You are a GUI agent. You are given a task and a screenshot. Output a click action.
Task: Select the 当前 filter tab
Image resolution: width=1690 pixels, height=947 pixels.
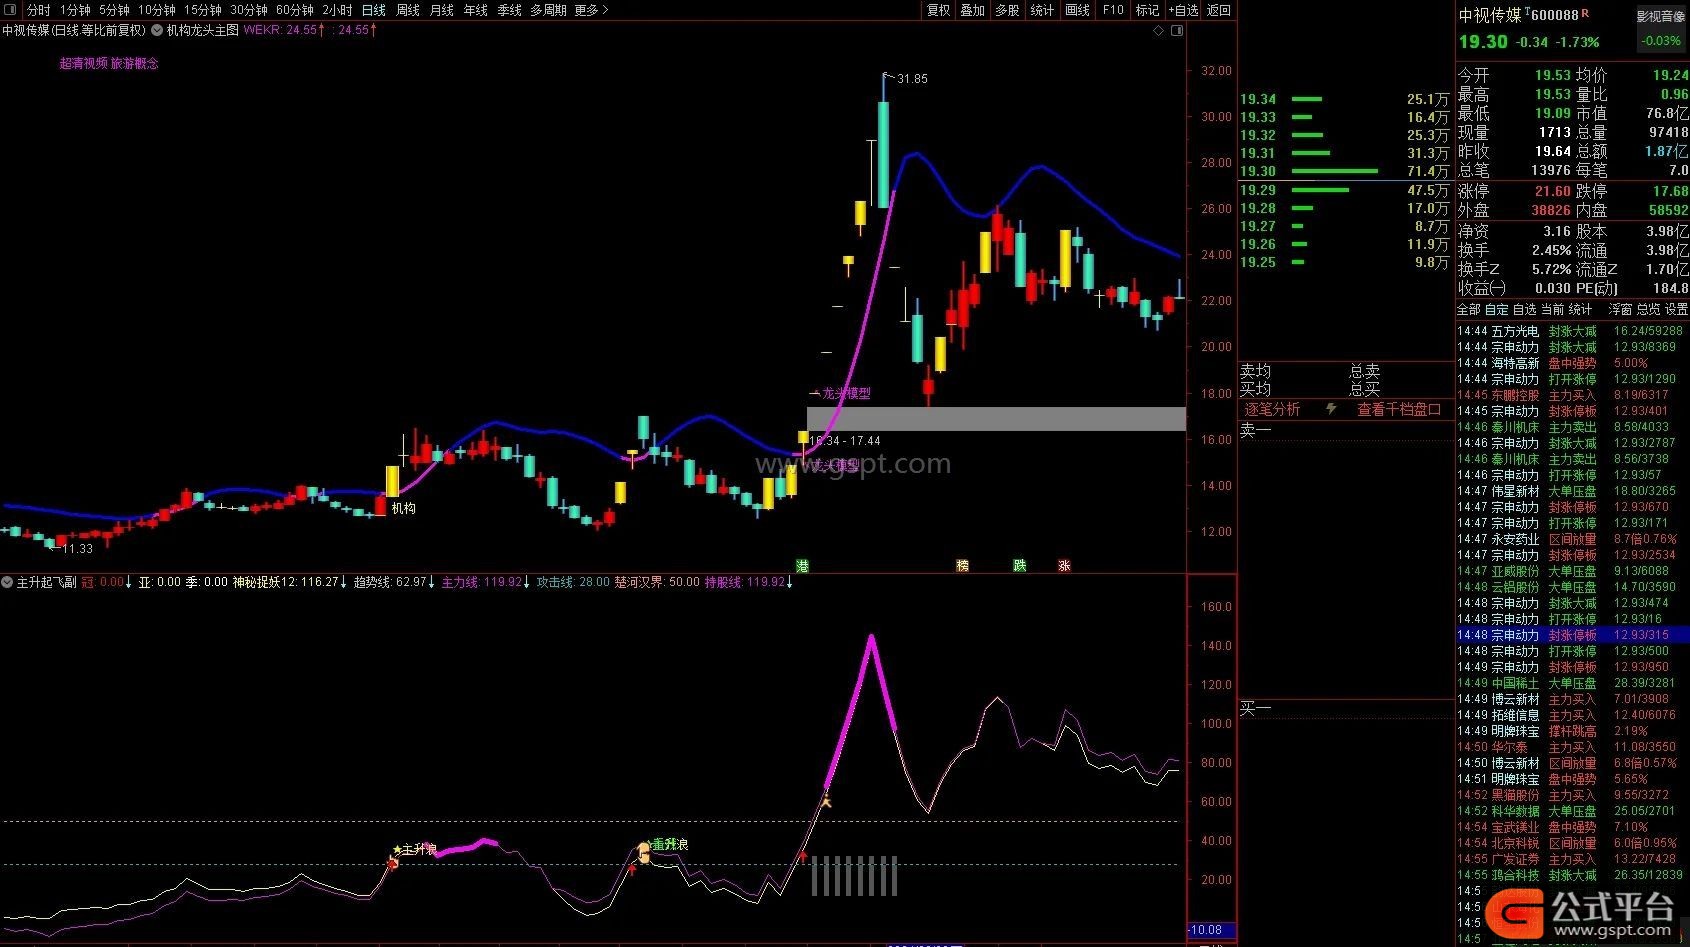point(1553,309)
